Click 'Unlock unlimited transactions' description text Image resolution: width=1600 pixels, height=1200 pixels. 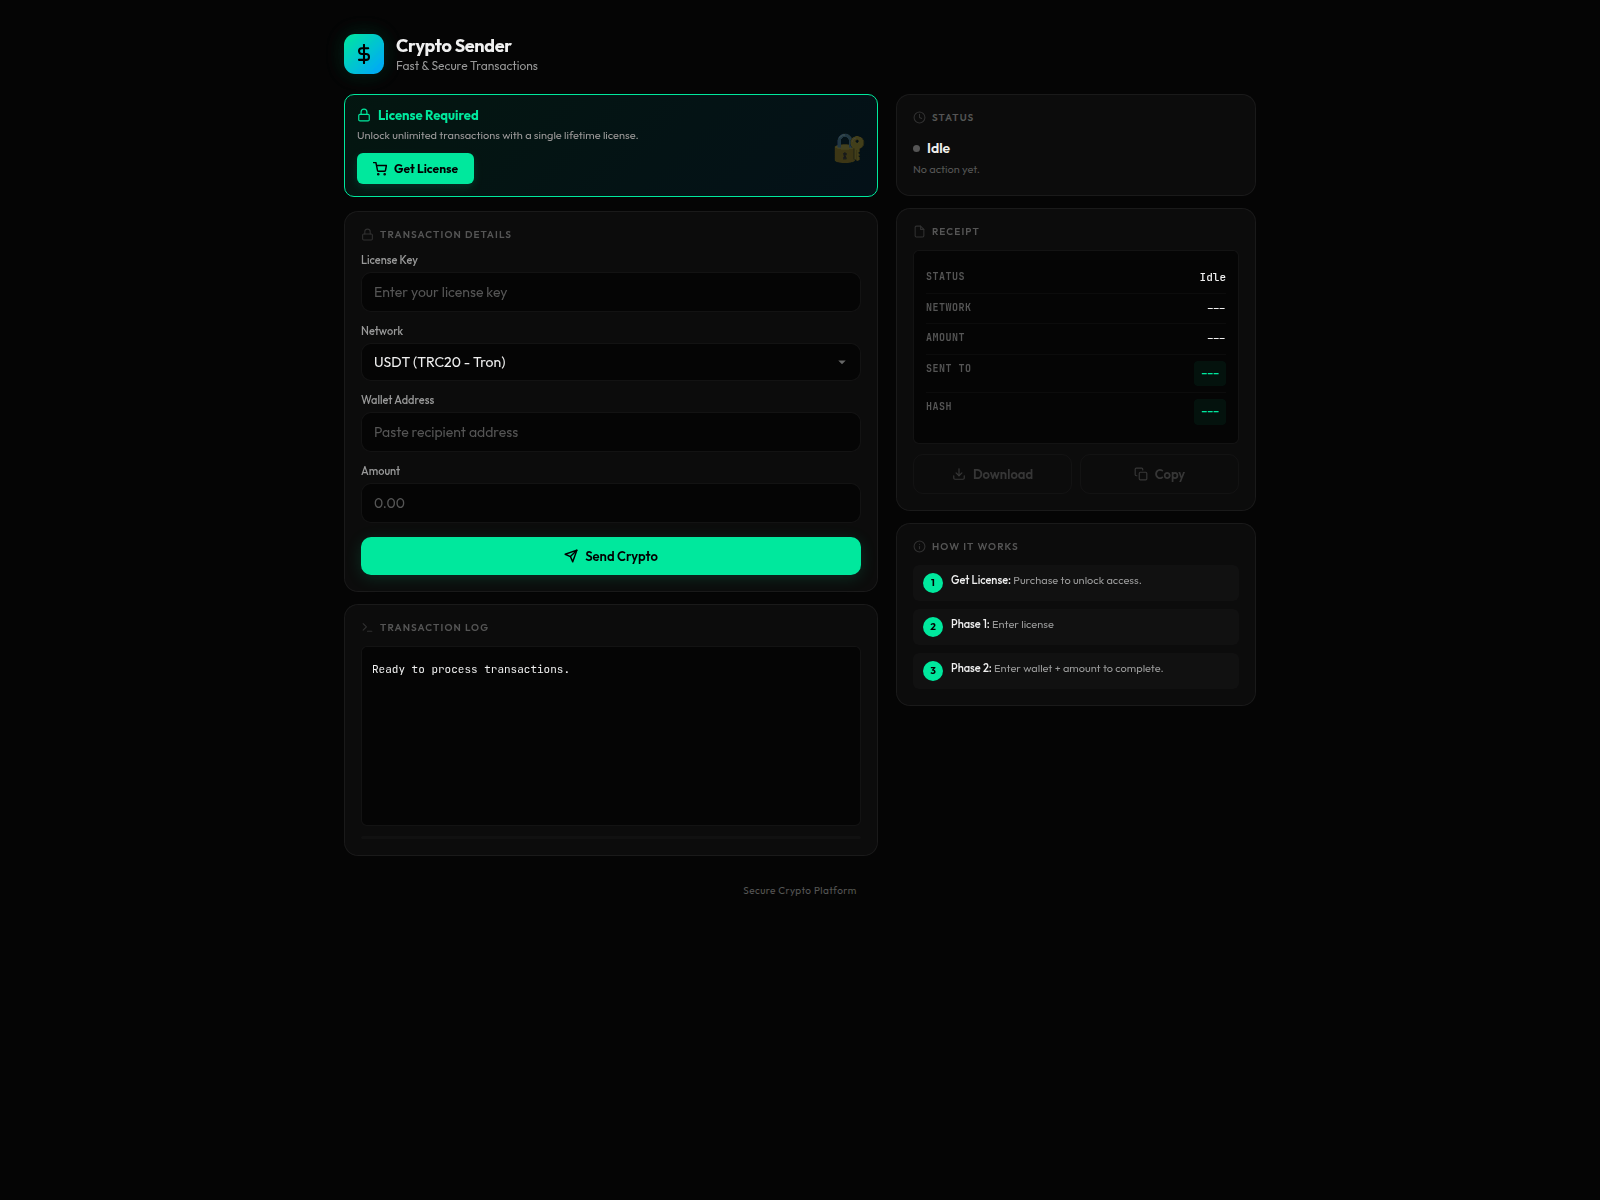[497, 136]
